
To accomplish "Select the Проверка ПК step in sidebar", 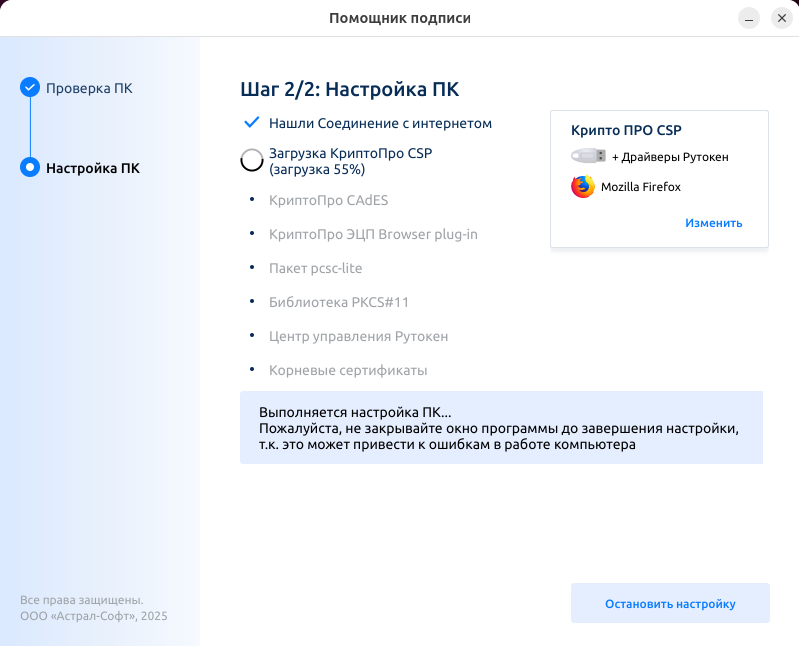I will pos(89,88).
